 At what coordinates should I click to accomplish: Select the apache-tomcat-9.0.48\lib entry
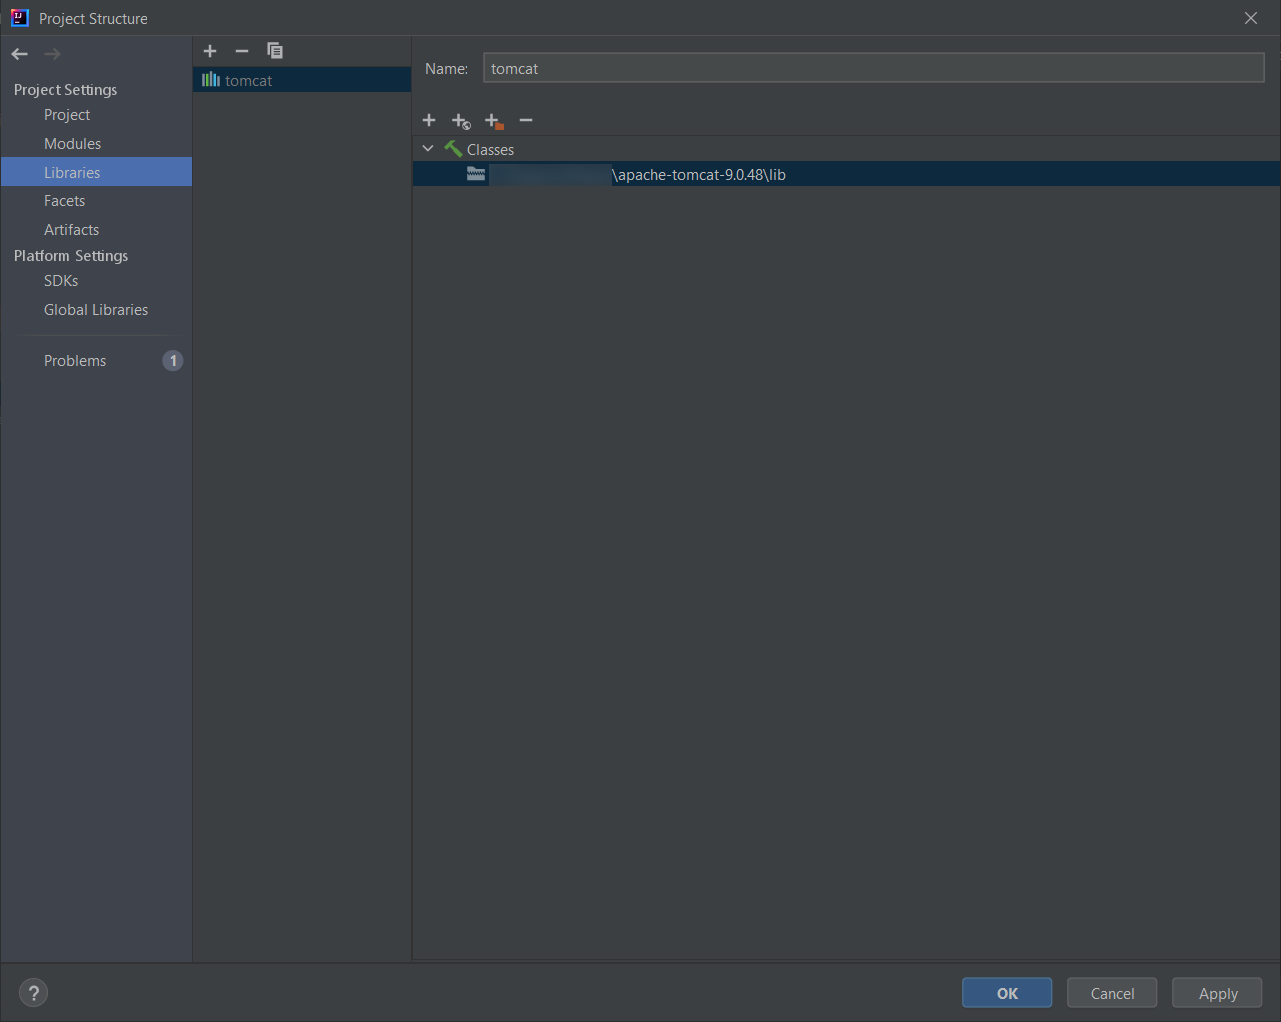(x=846, y=174)
